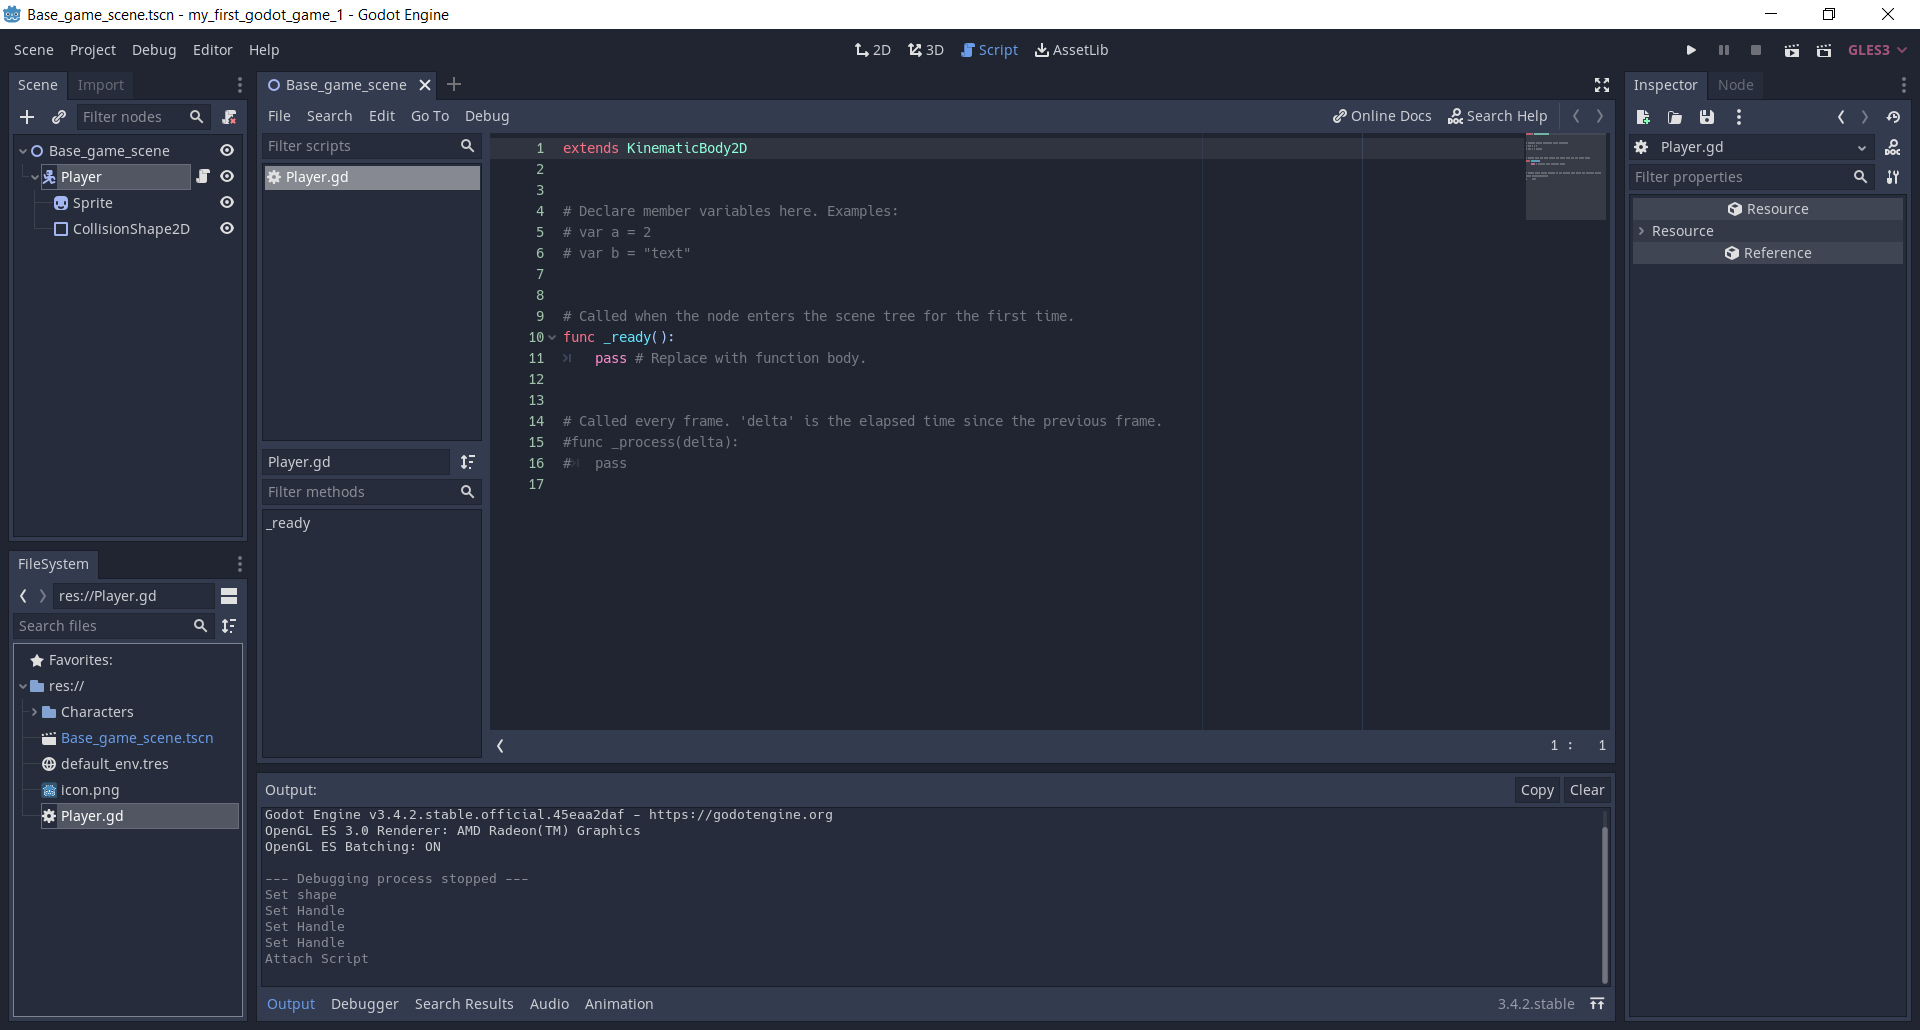Go to previous edited script location
Viewport: 1920px width, 1030px height.
coord(1576,116)
